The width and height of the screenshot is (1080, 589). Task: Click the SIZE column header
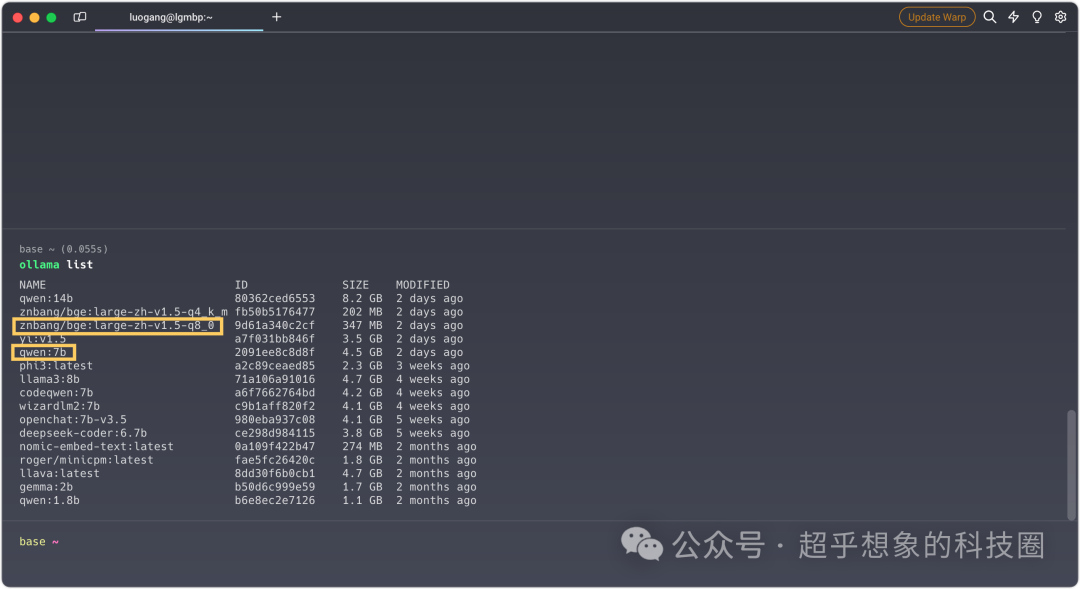pyautogui.click(x=355, y=285)
